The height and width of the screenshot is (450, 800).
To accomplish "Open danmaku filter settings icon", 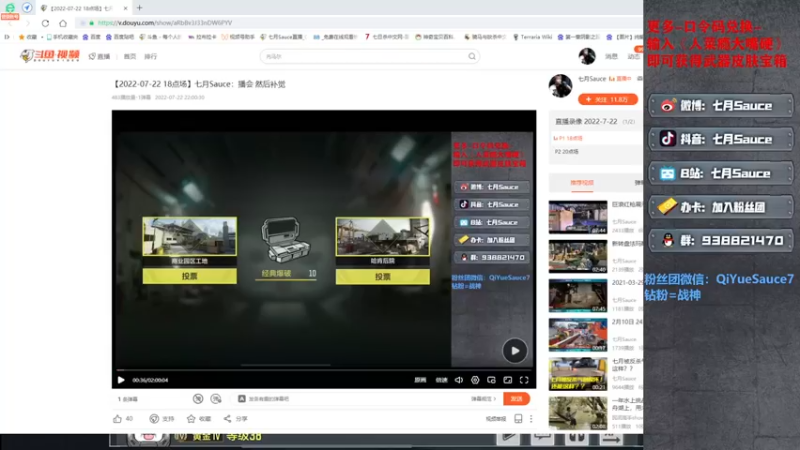I will click(x=216, y=399).
